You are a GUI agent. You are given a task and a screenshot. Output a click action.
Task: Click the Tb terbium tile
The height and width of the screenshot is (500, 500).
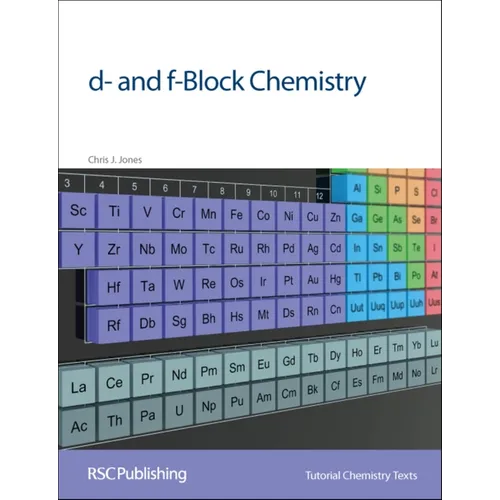coord(313,358)
